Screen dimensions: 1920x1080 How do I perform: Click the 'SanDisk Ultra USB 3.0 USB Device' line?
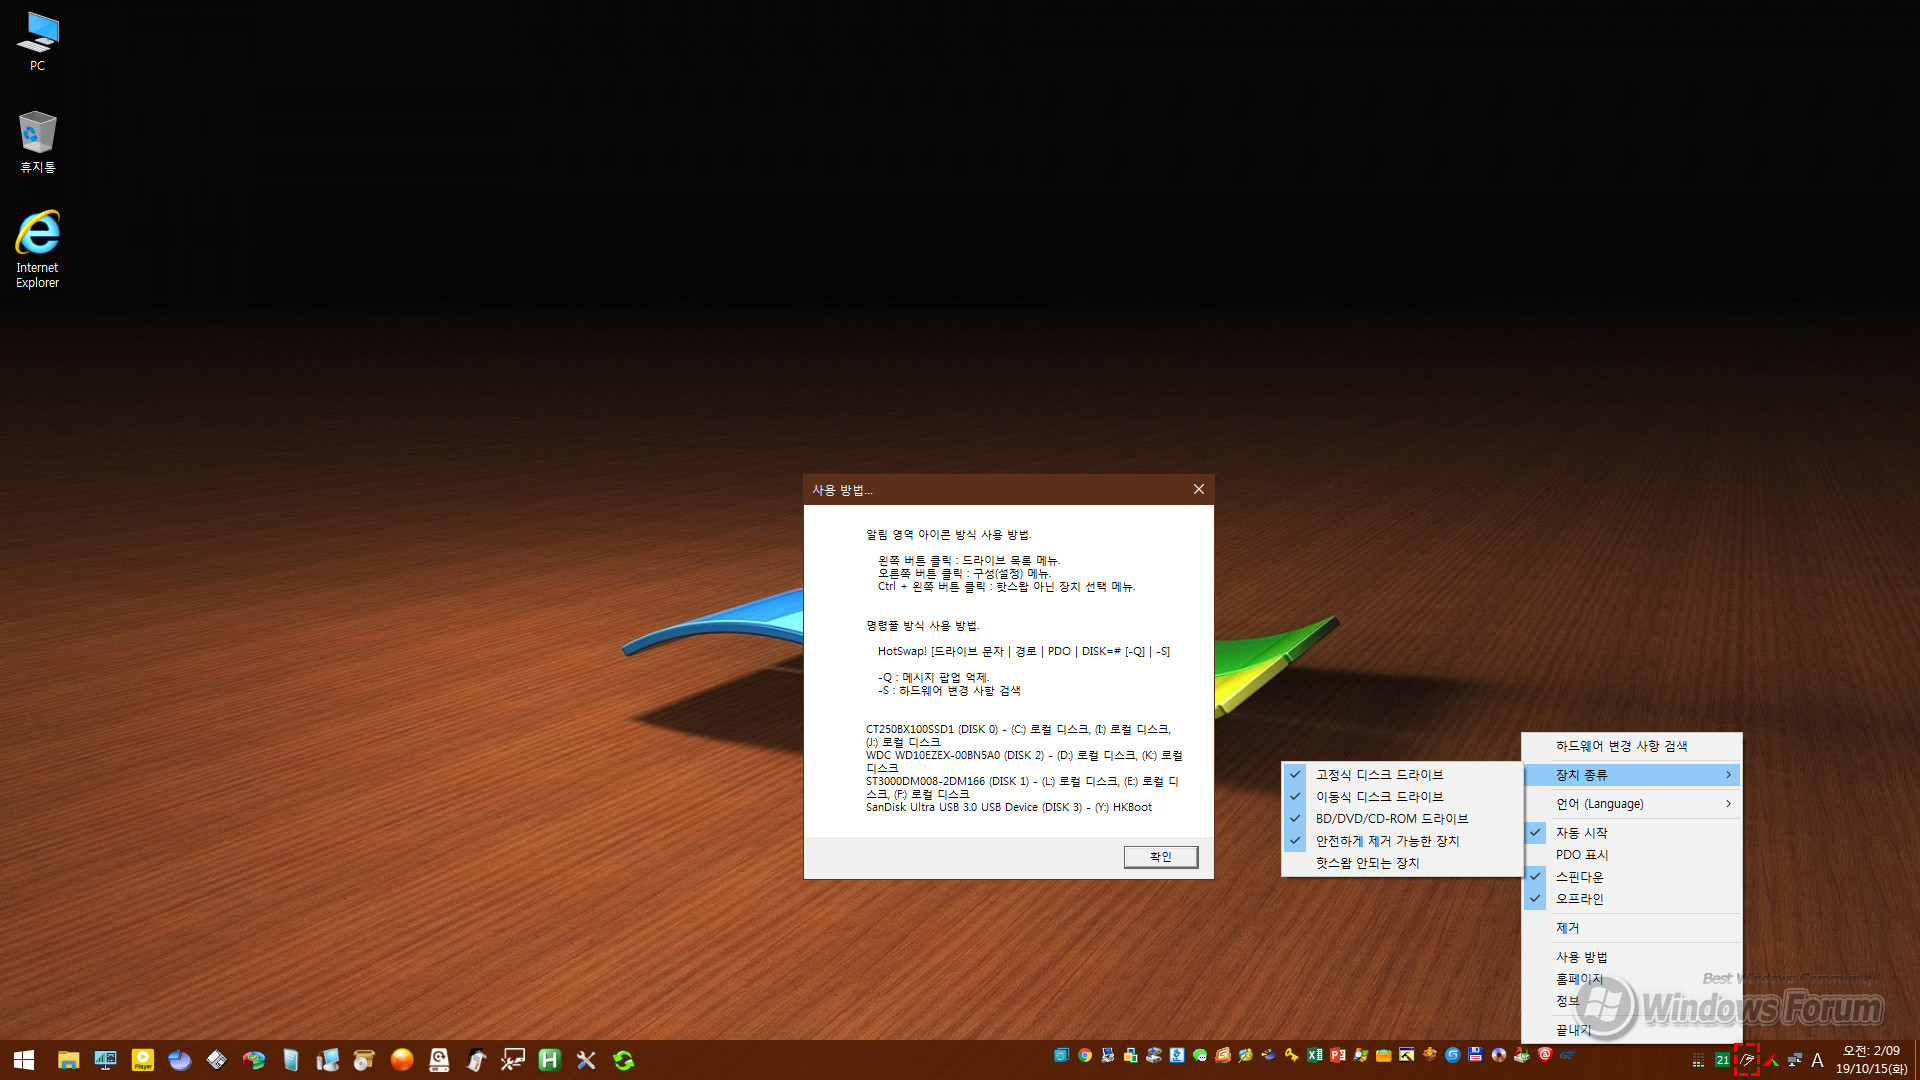[x=1009, y=807]
